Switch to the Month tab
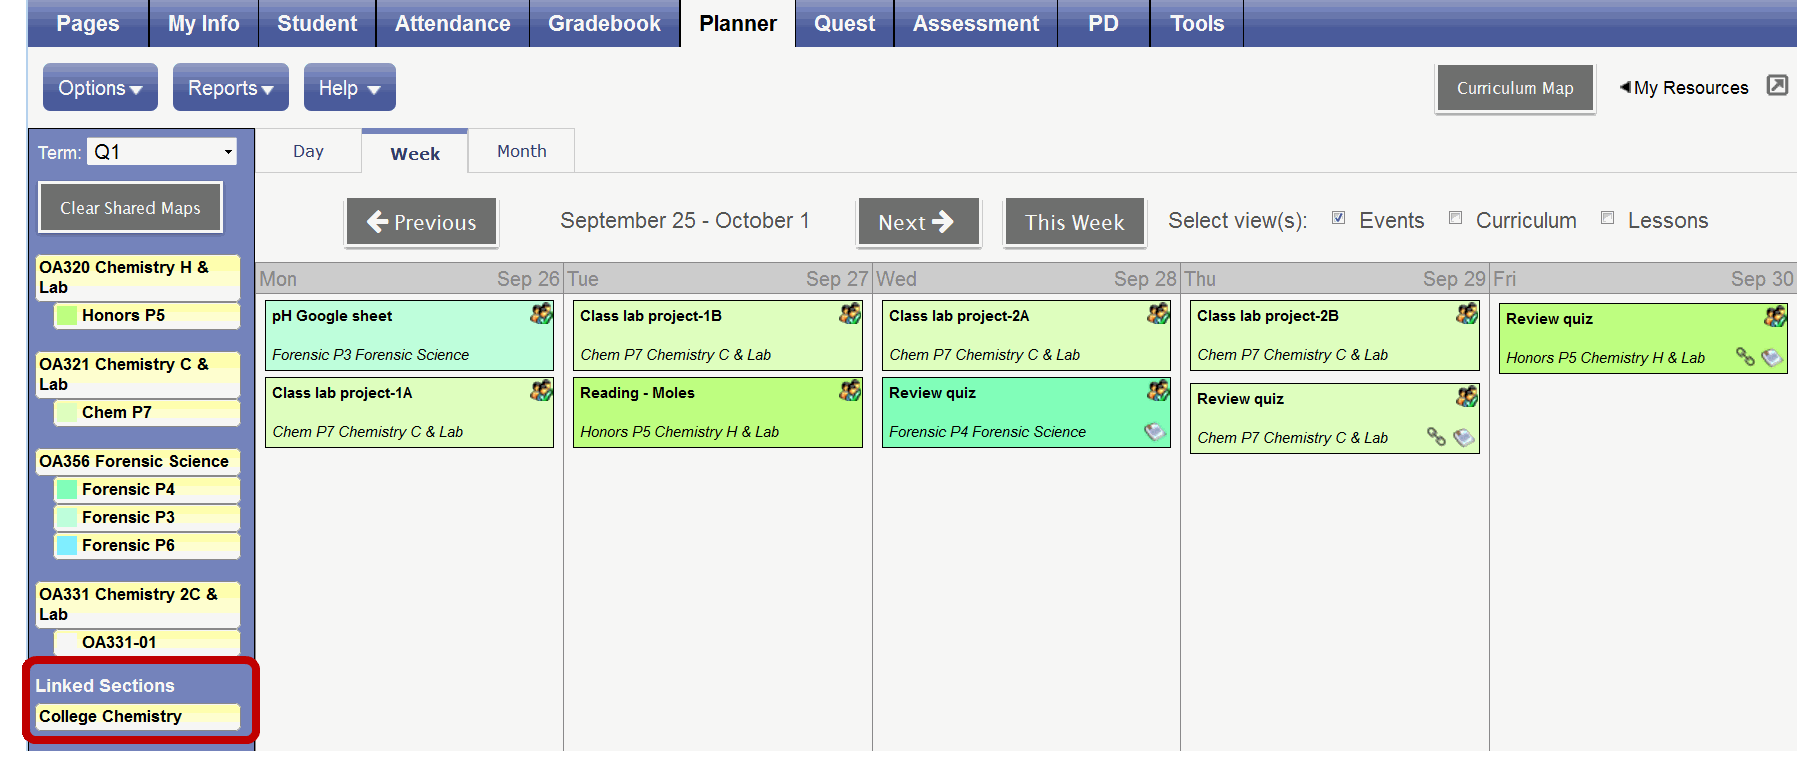This screenshot has height=766, width=1797. pyautogui.click(x=521, y=151)
